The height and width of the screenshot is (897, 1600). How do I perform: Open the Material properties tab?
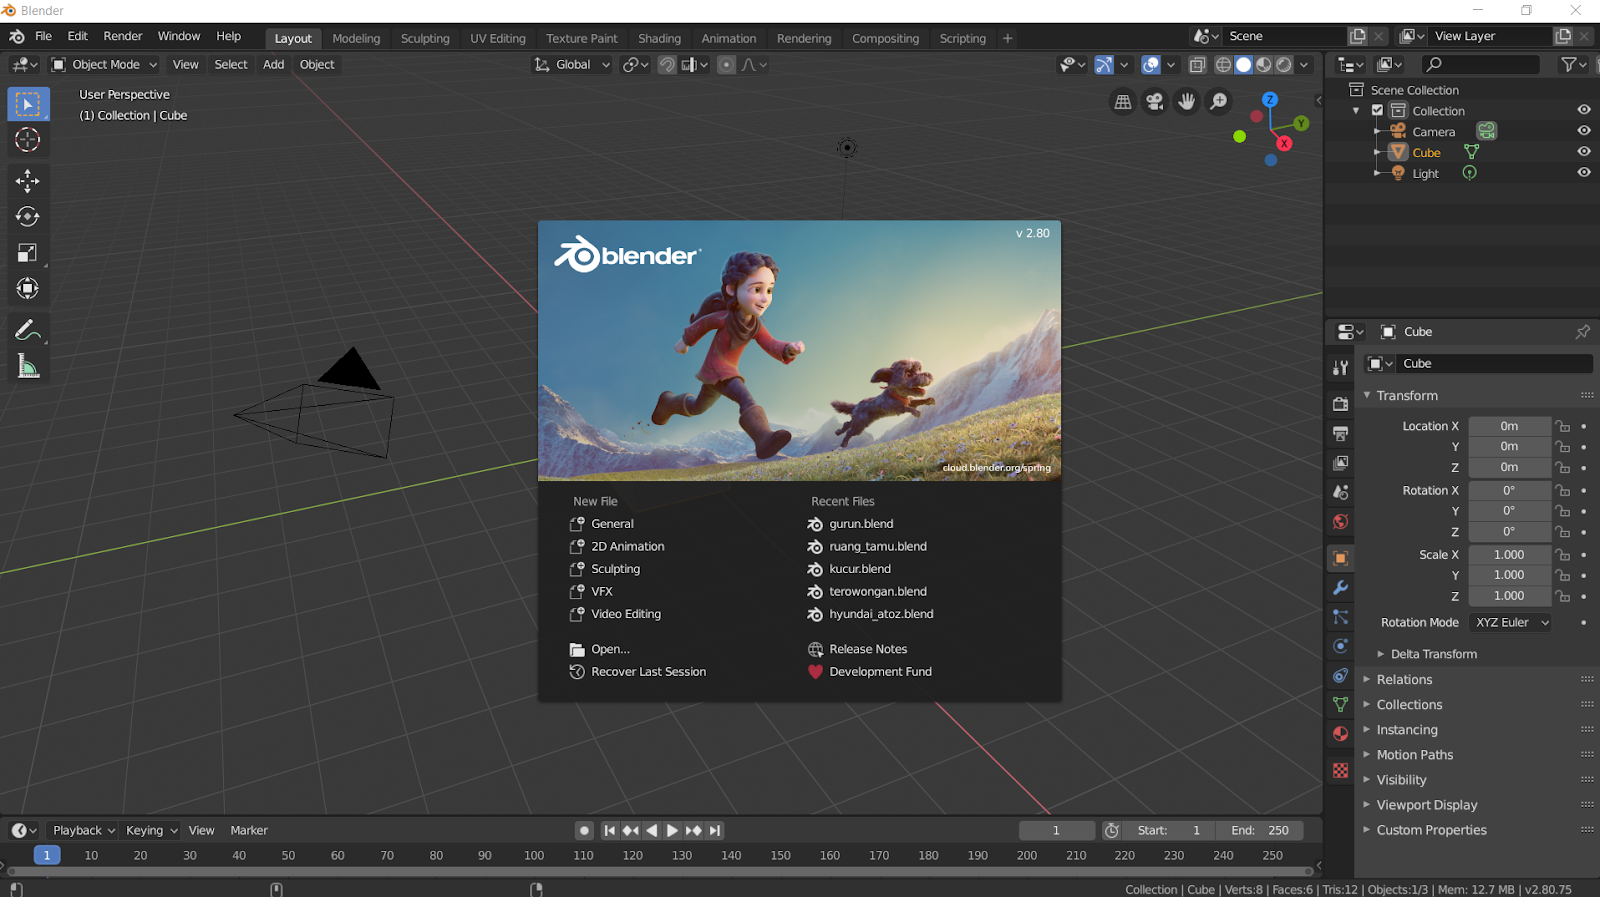[x=1341, y=734]
